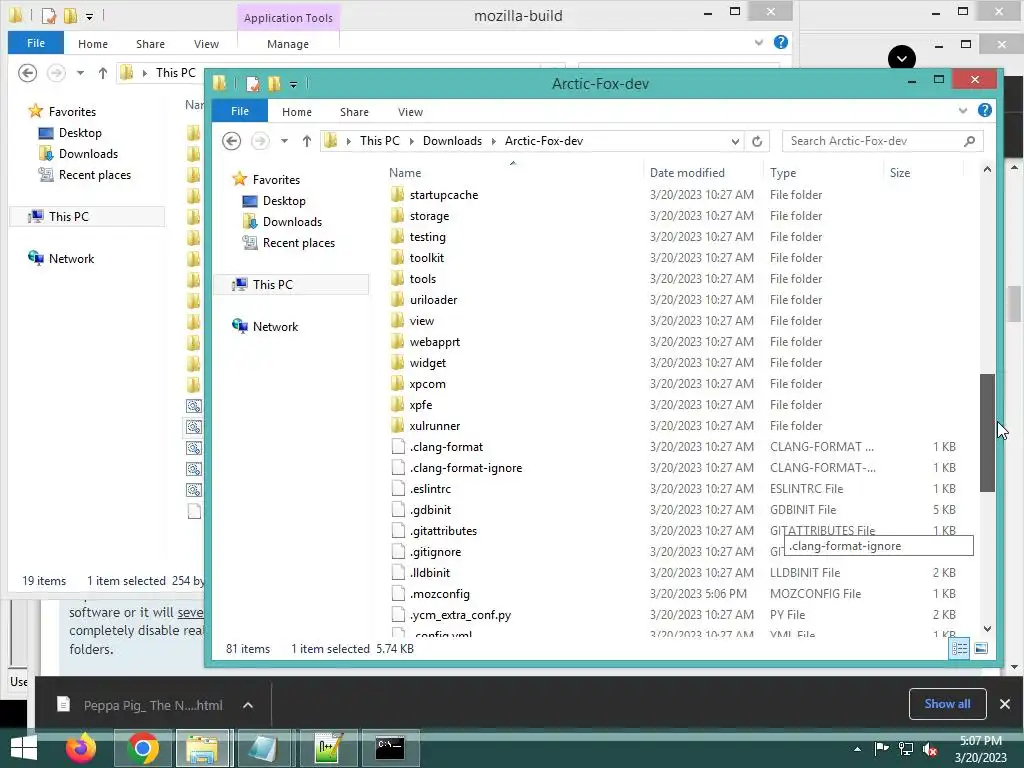Screen dimensions: 1024x768
Task: Click Forward arrow in Arctic-Fox-dev window
Action: pyautogui.click(x=260, y=141)
